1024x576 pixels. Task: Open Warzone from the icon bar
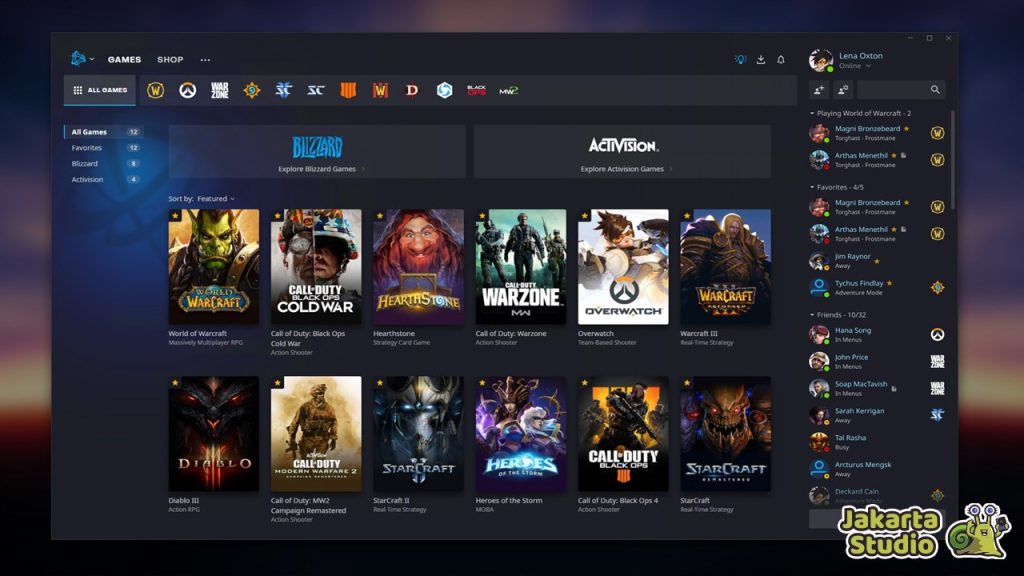[219, 90]
